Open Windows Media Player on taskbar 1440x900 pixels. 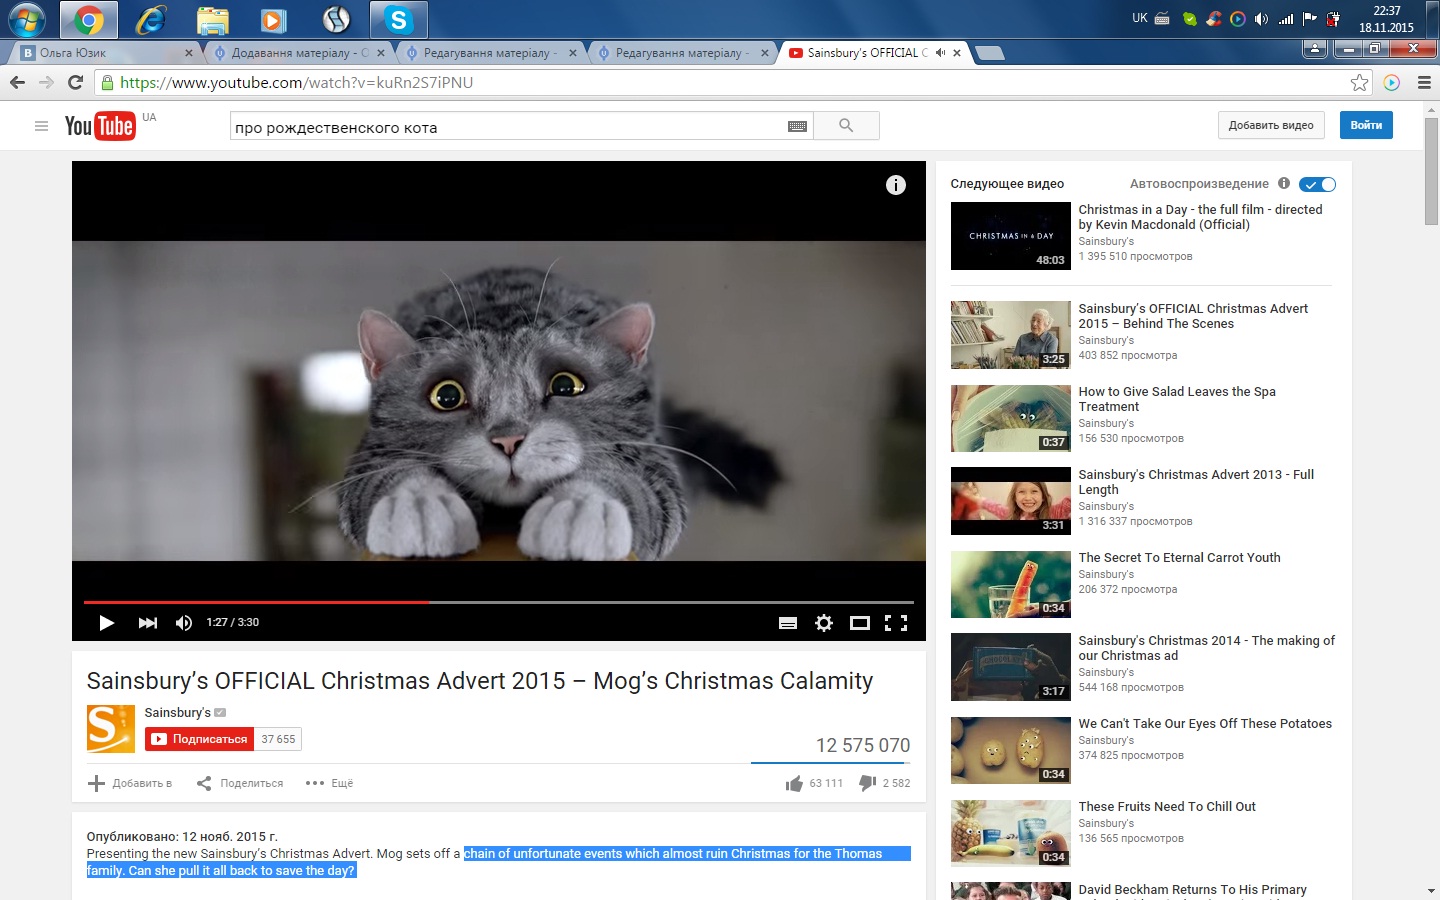point(274,20)
